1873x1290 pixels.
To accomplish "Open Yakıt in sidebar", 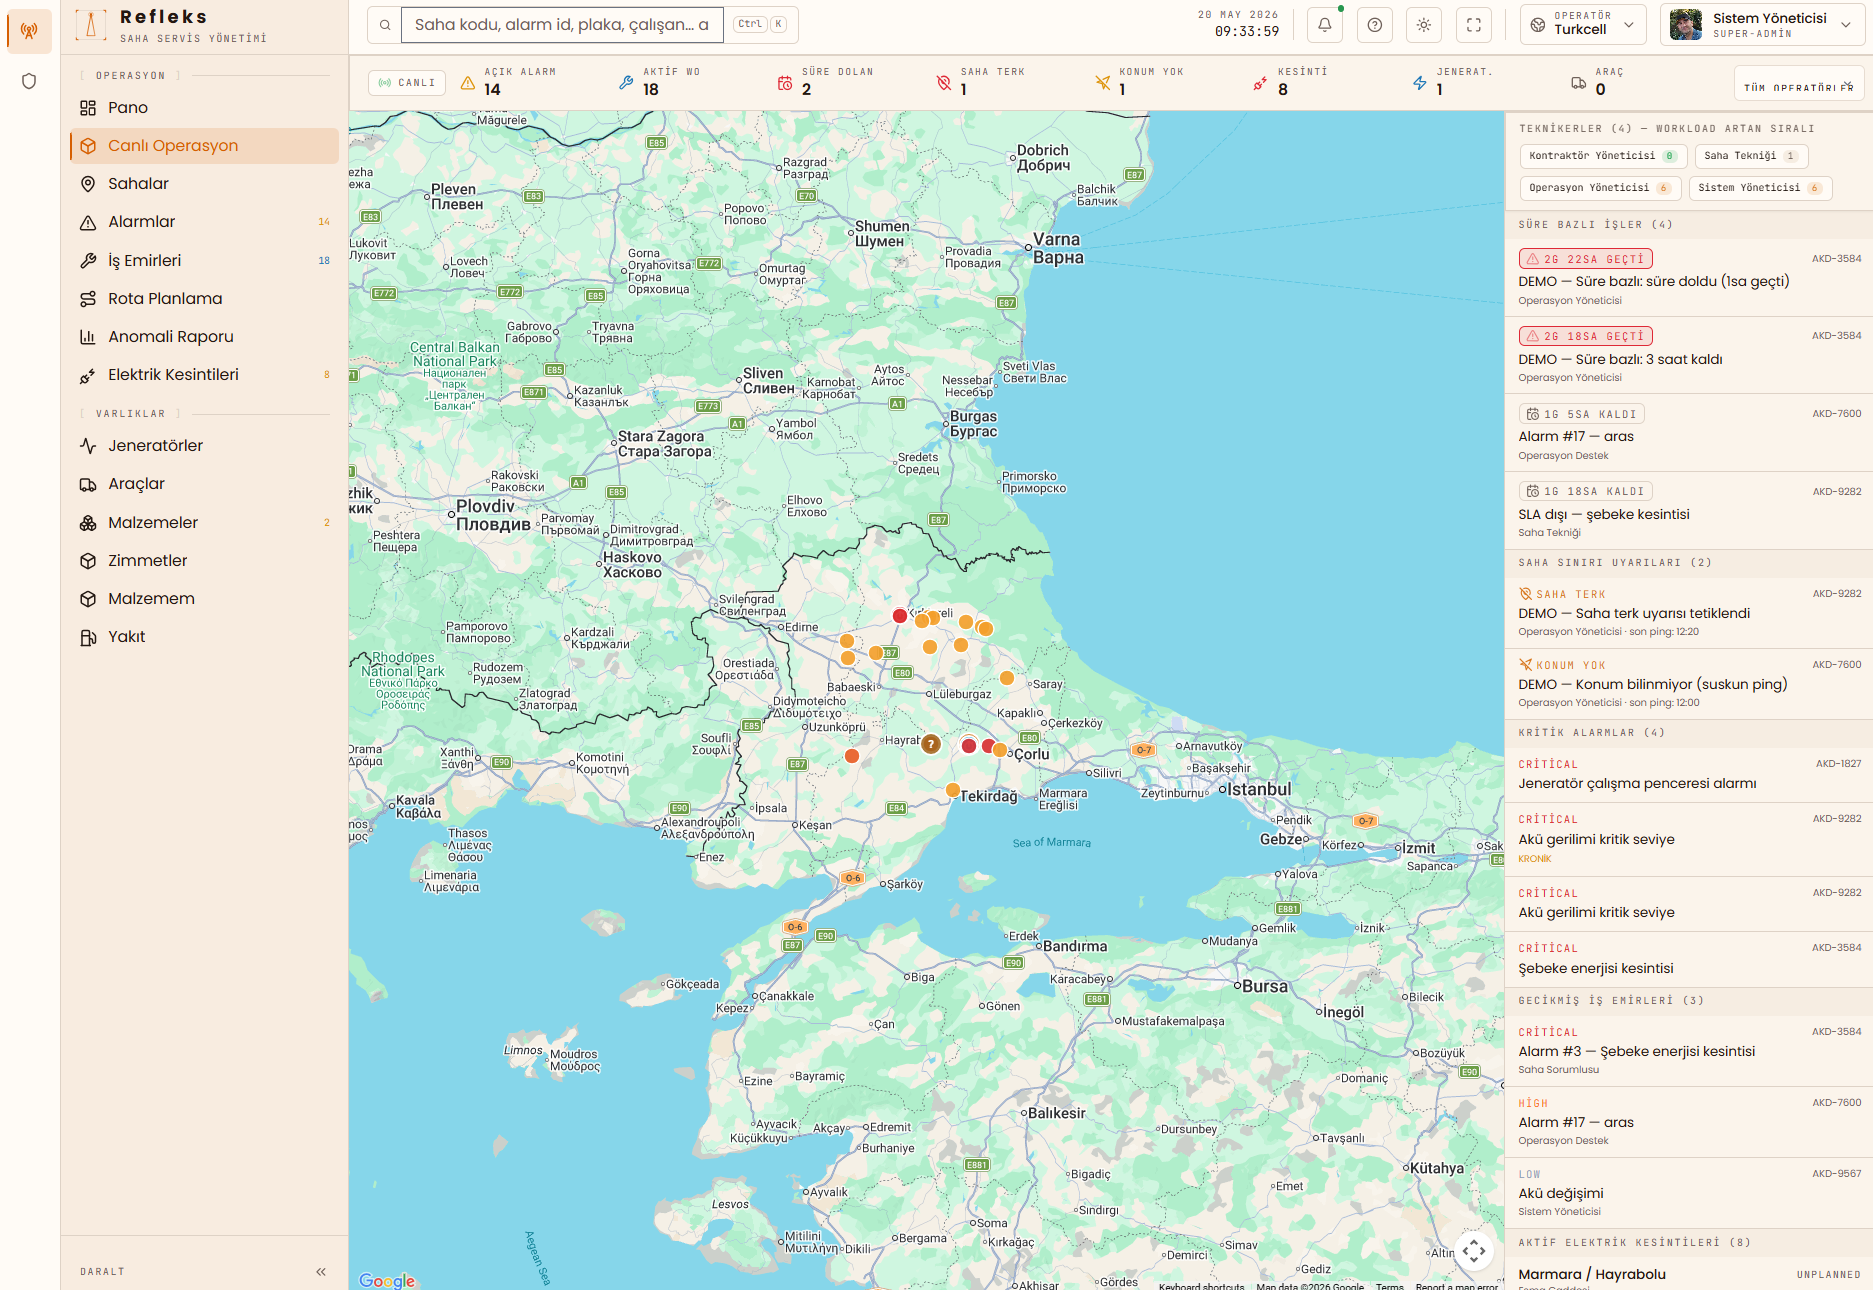I will click(x=205, y=637).
